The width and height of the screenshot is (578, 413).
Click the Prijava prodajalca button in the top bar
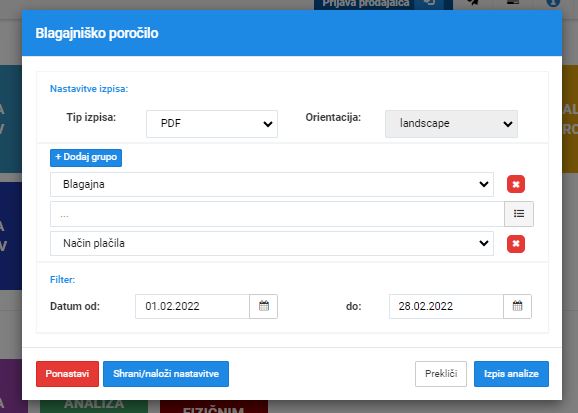pos(366,3)
